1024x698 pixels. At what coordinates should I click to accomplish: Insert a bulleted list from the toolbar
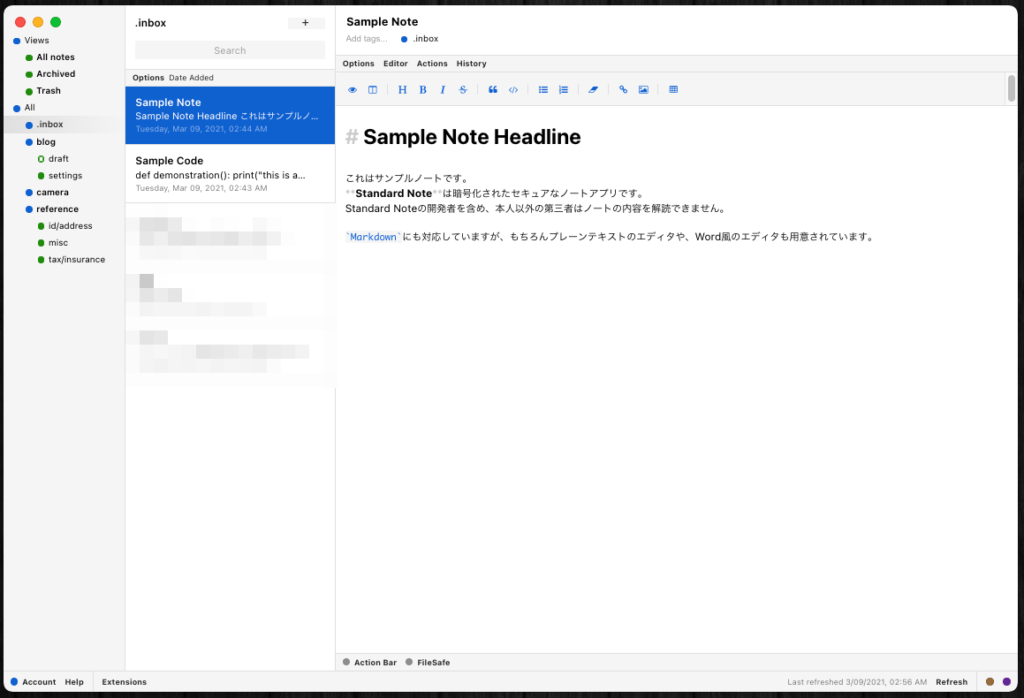(x=543, y=90)
